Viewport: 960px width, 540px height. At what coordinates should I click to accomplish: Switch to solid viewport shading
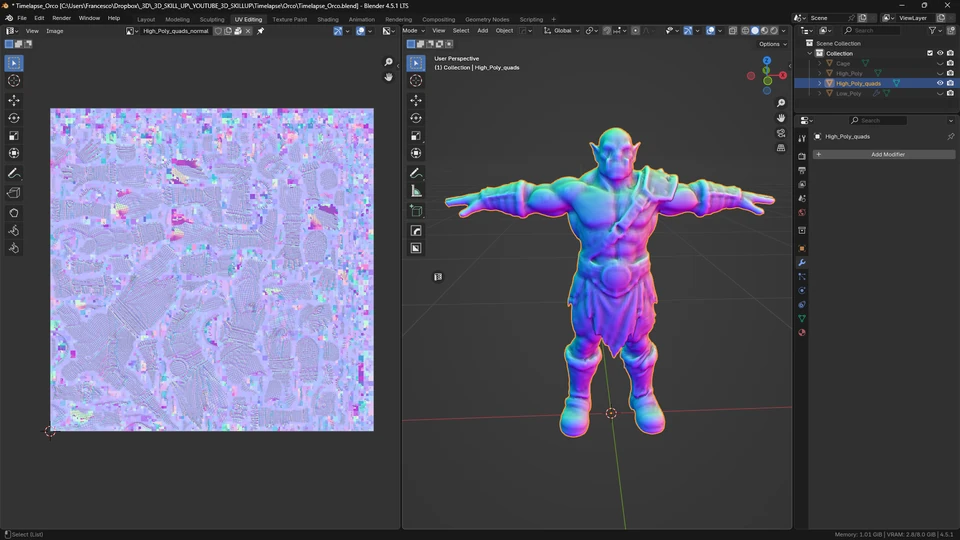(755, 31)
